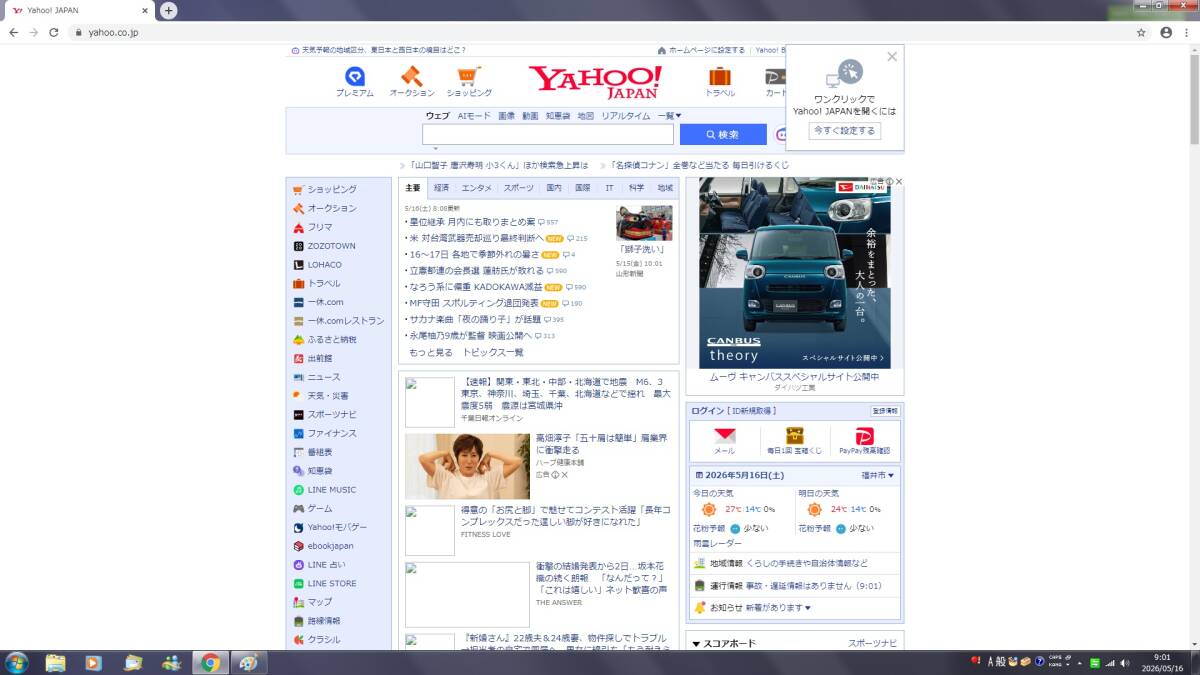Click the マップ icon in sidebar
The width and height of the screenshot is (1200, 675).
tap(298, 602)
